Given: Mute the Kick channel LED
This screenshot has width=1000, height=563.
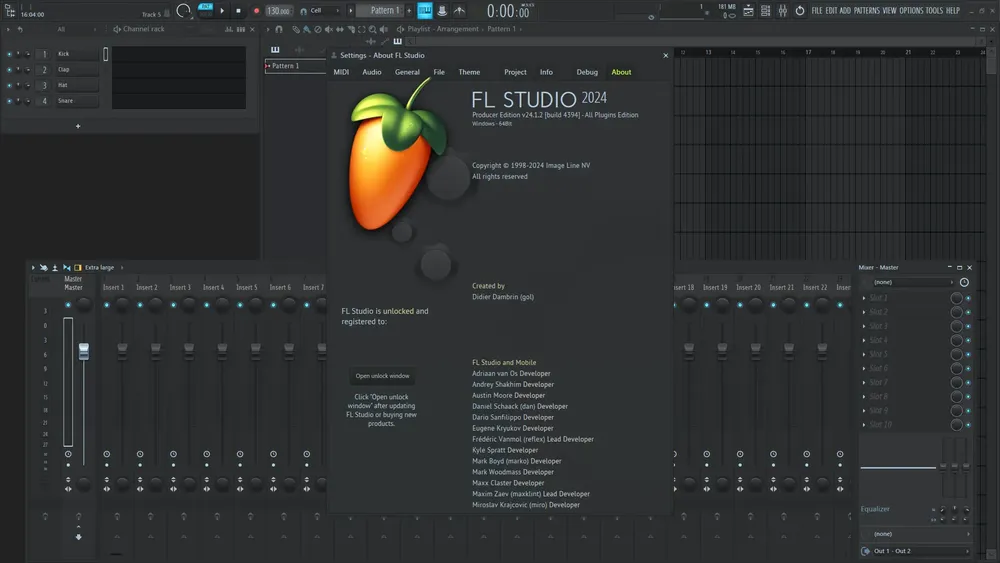Looking at the screenshot, I should click(9, 54).
